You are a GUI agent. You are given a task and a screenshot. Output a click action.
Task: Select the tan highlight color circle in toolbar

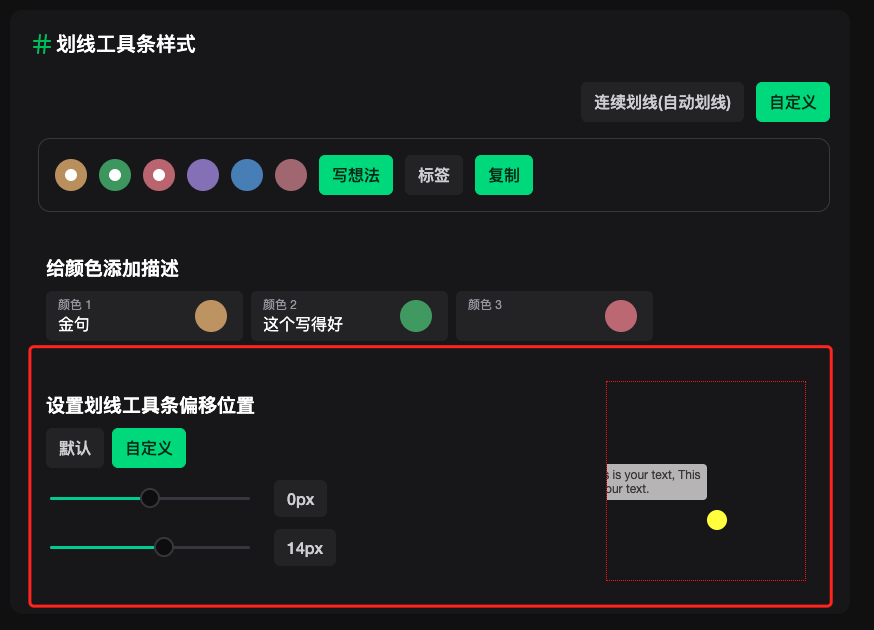[71, 175]
